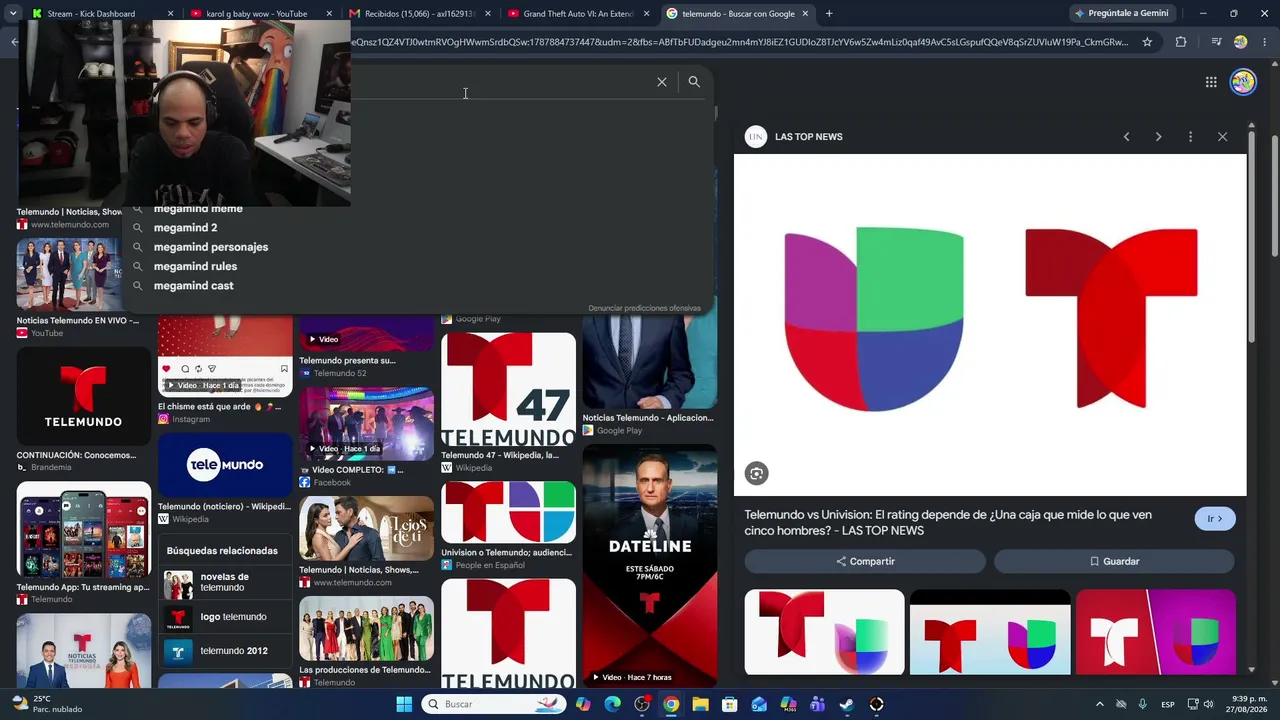Screen dimensions: 1280x720
Task: Click the Ir button in preview panel
Action: 1215,519
